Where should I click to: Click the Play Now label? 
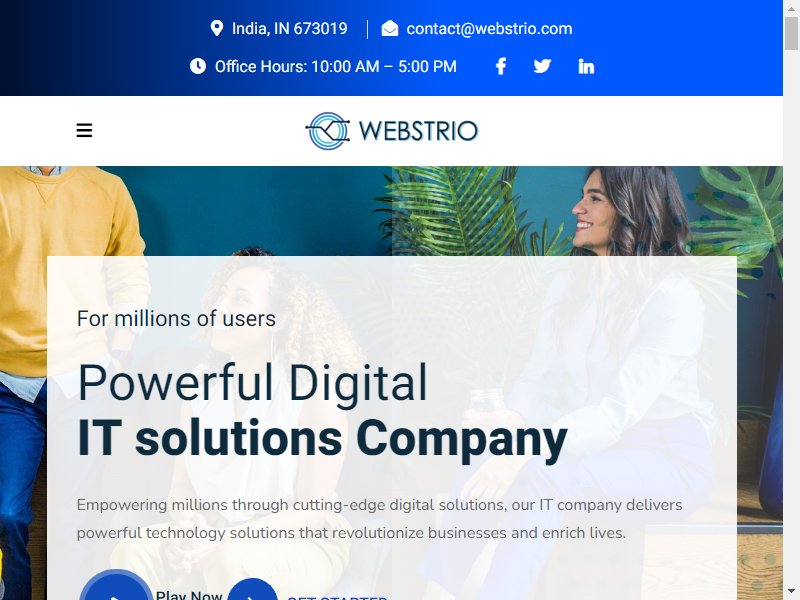click(x=189, y=595)
